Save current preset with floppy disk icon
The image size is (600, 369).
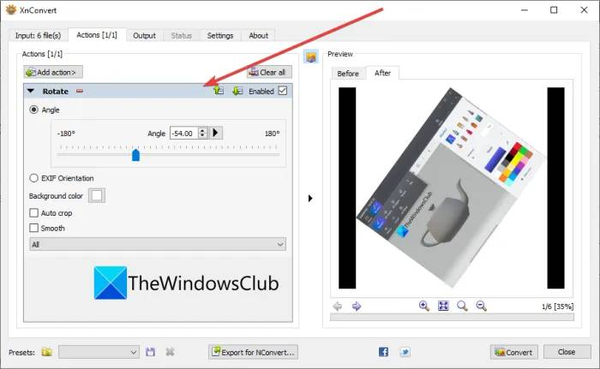[x=150, y=352]
